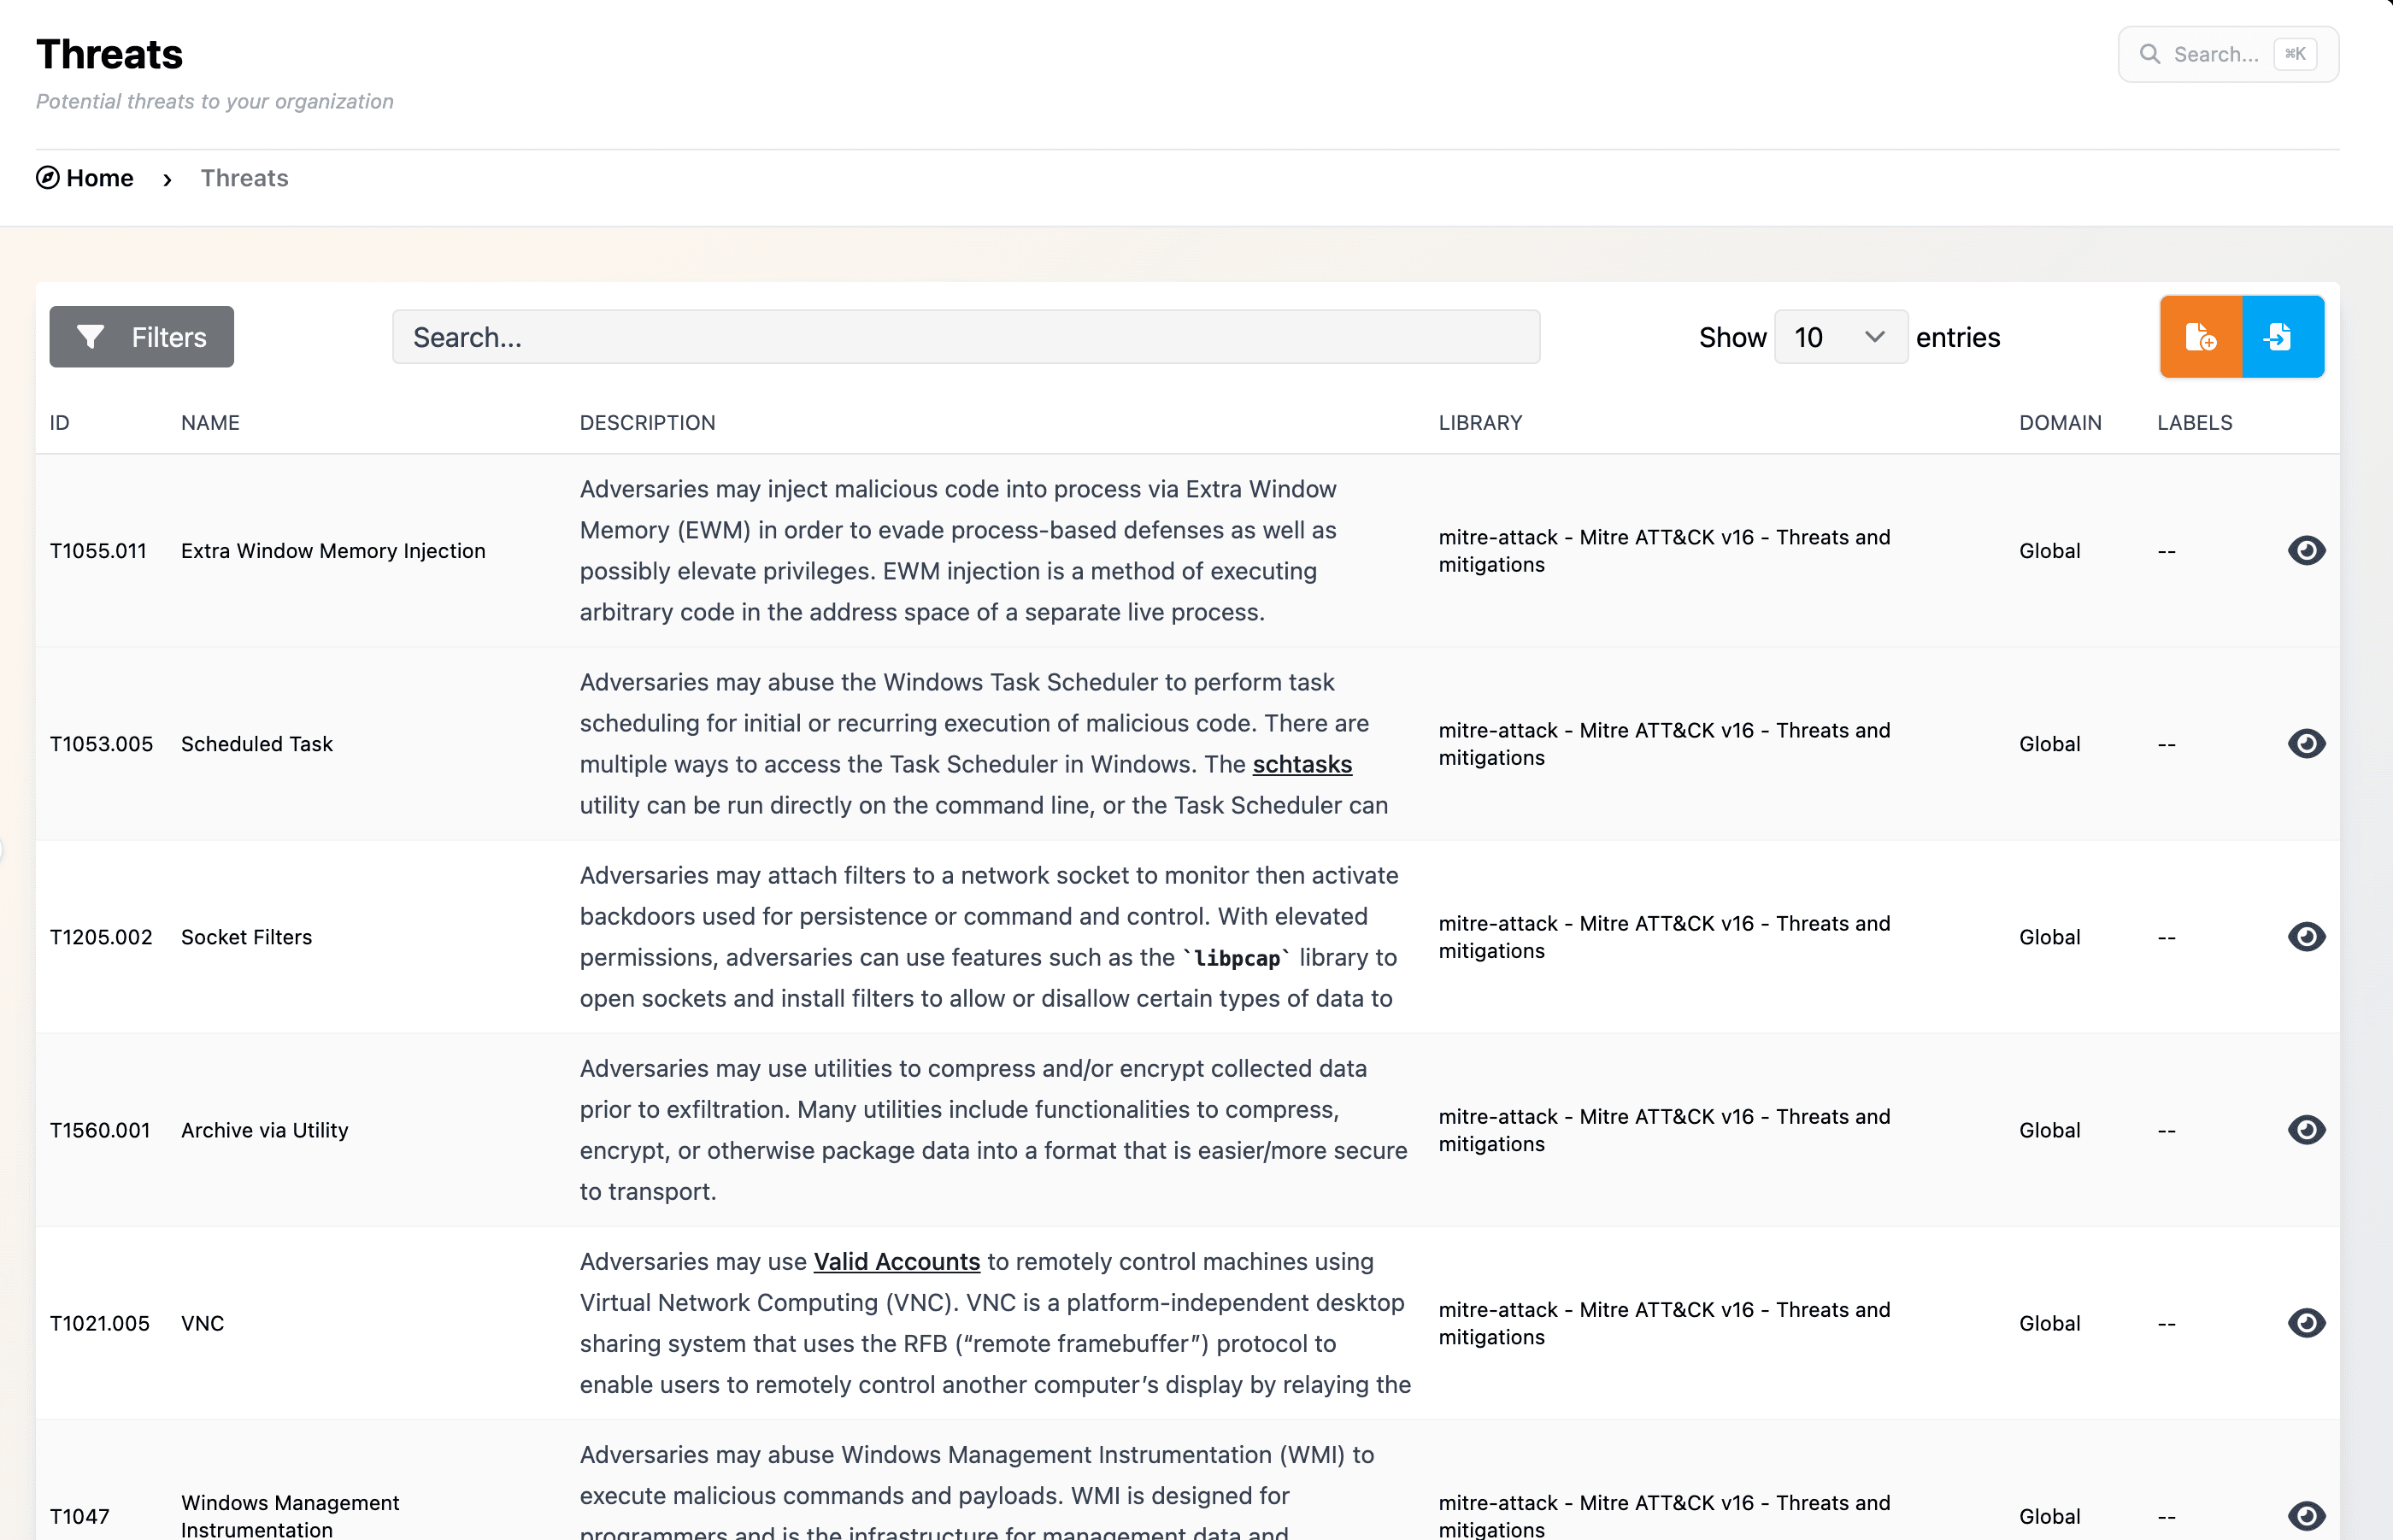Viewport: 2393px width, 1540px height.
Task: Click ID cell T1560.001
Action: point(100,1130)
